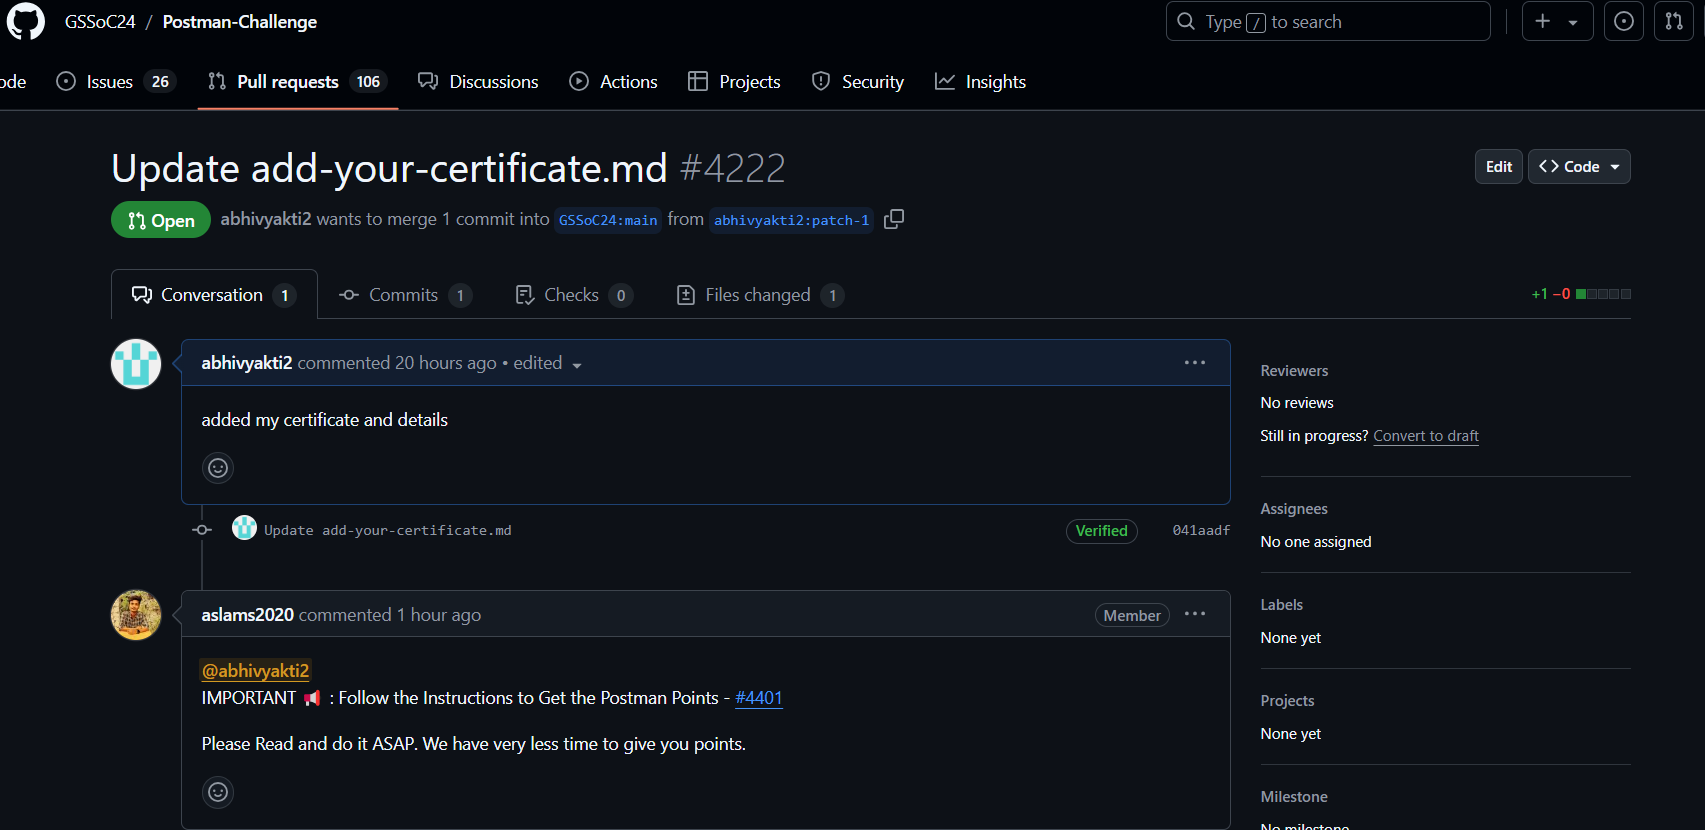Switch to the Conversation tab
The width and height of the screenshot is (1705, 830).
click(x=214, y=295)
